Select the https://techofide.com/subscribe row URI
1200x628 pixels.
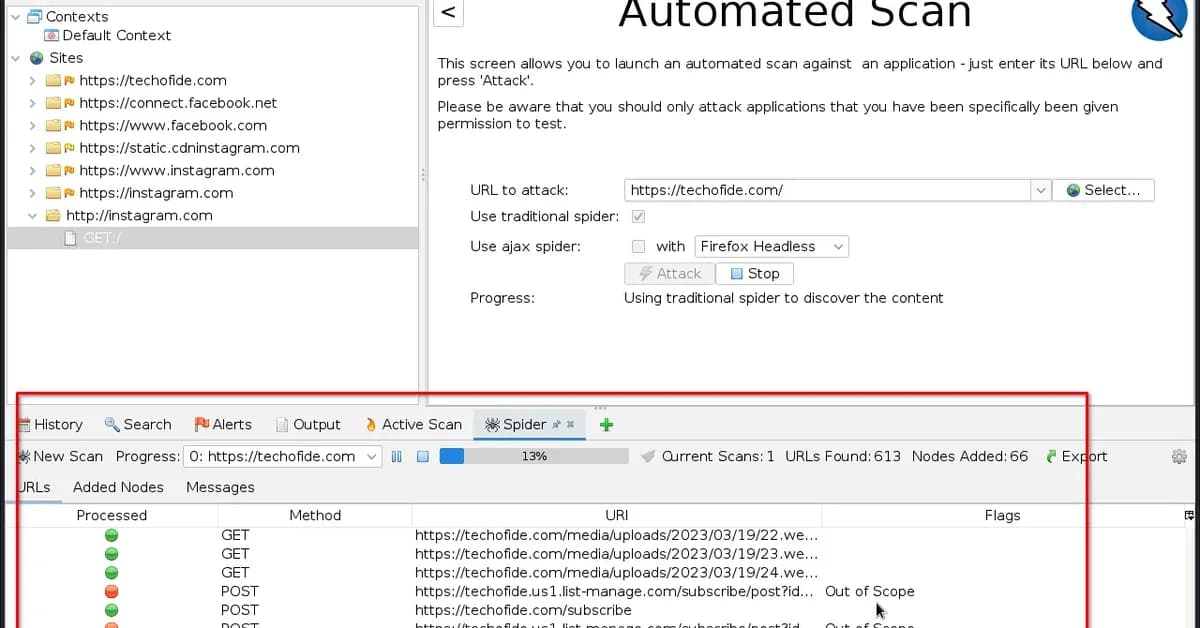click(523, 610)
